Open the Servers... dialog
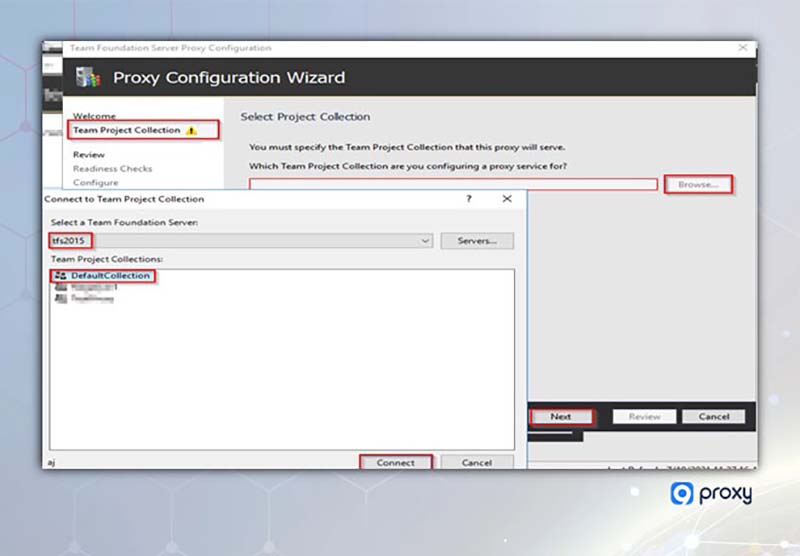Image resolution: width=800 pixels, height=556 pixels. point(477,241)
